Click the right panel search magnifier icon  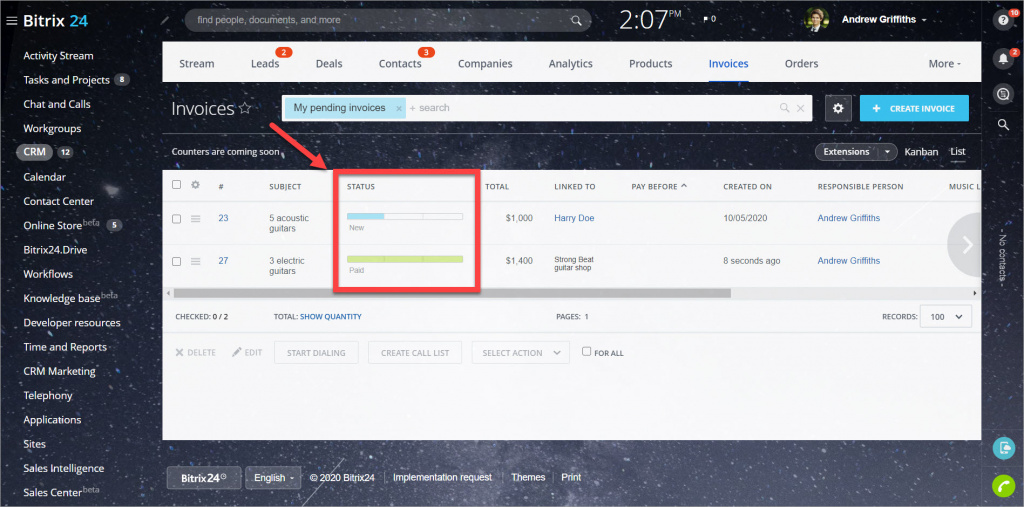tap(1004, 124)
